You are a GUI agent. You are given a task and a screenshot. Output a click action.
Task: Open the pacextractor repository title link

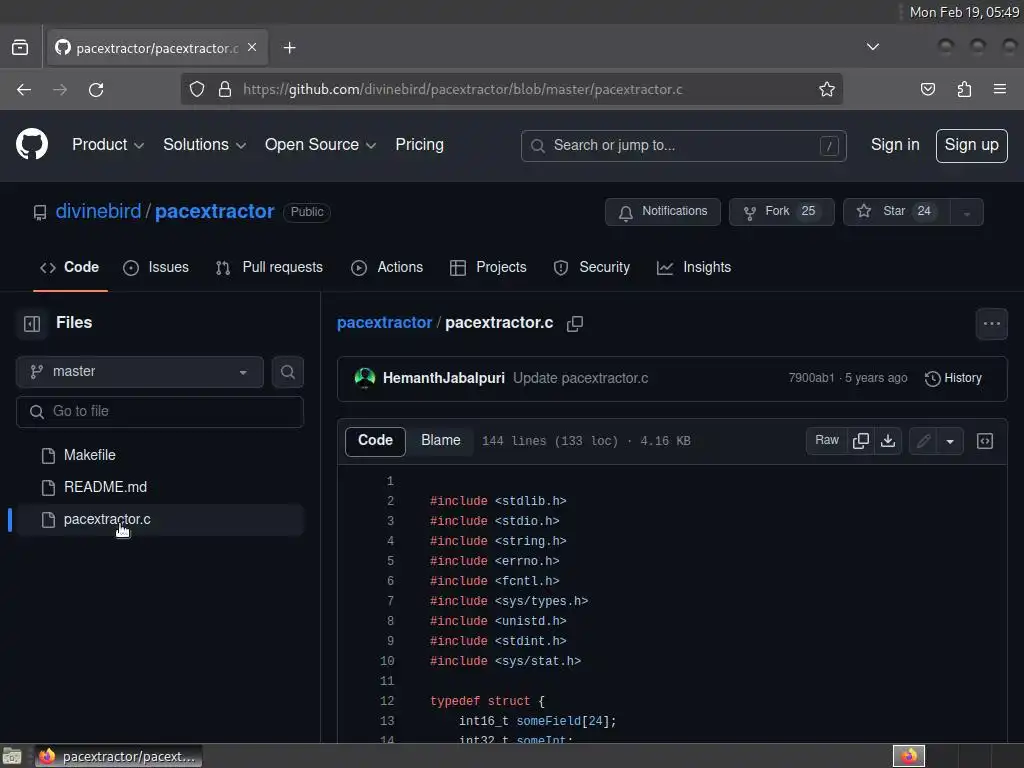tap(214, 212)
